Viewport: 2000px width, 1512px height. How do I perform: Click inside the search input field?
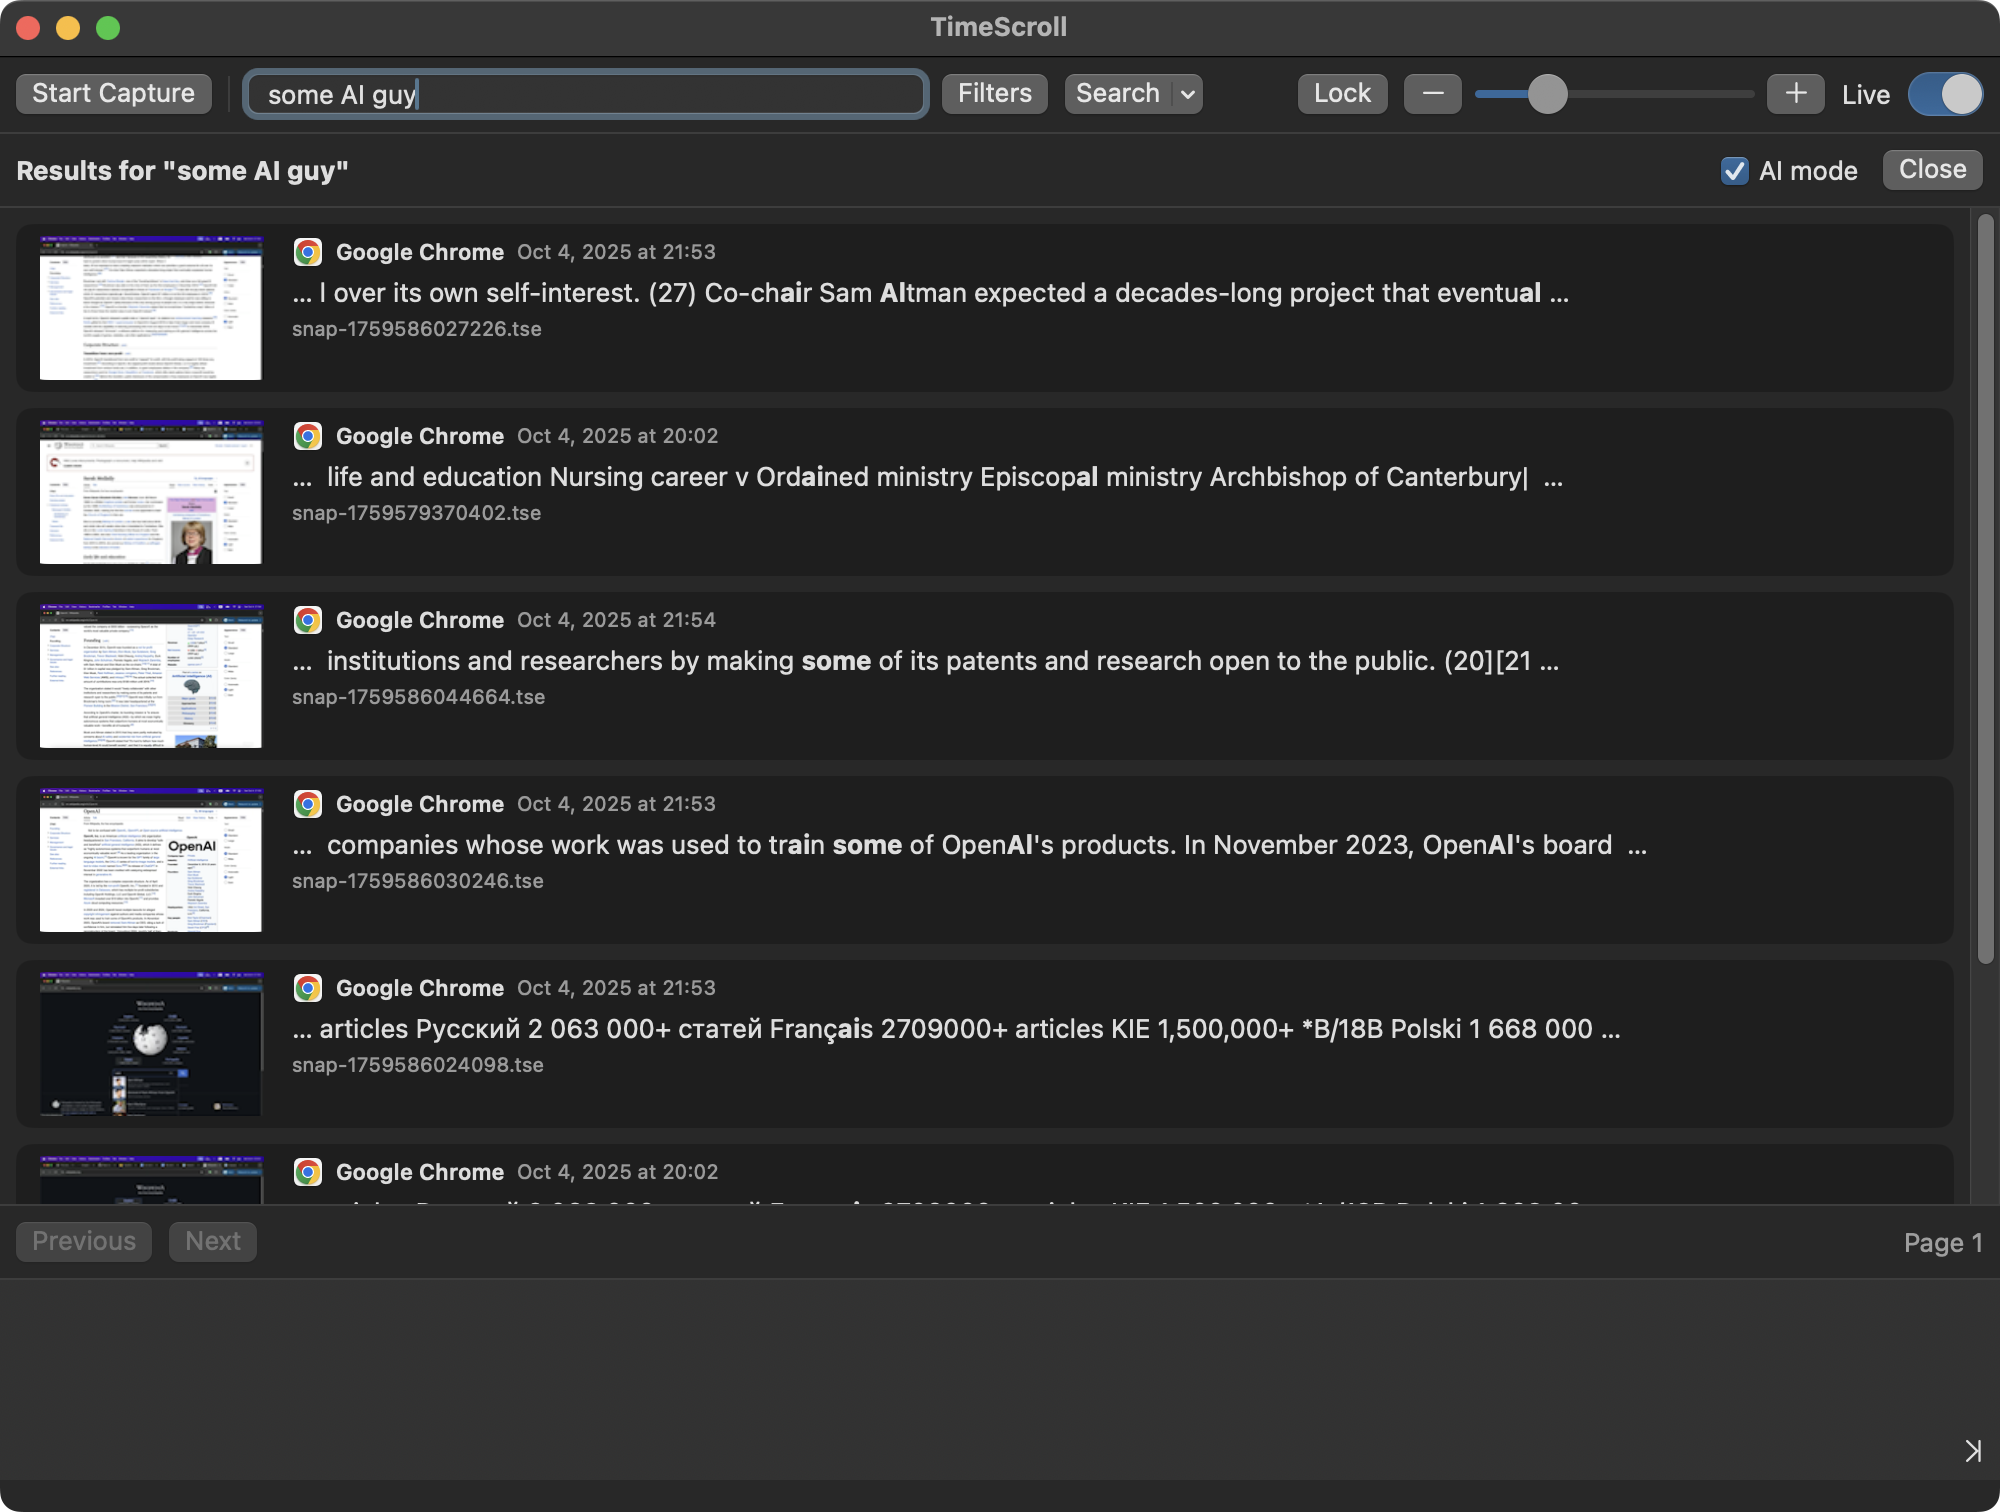coord(585,93)
